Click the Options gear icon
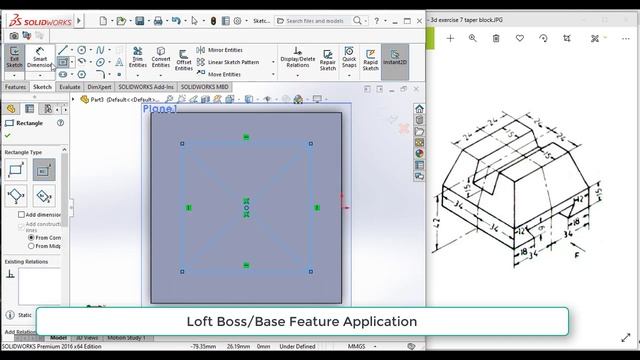The height and width of the screenshot is (360, 640). tap(237, 21)
